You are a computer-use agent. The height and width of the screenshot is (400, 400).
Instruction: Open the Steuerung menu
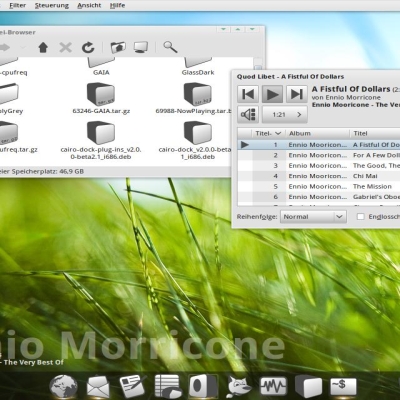[x=52, y=6]
